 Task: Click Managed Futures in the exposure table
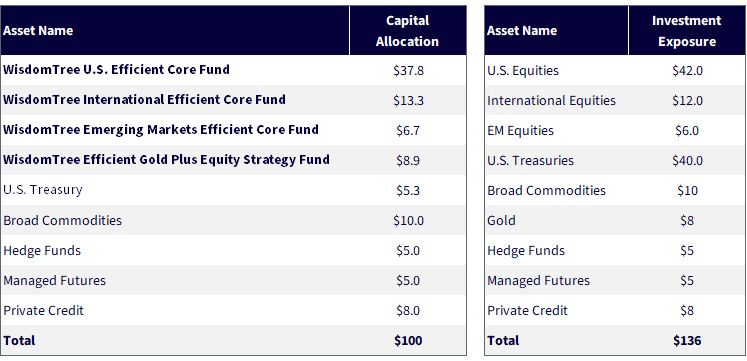(538, 281)
